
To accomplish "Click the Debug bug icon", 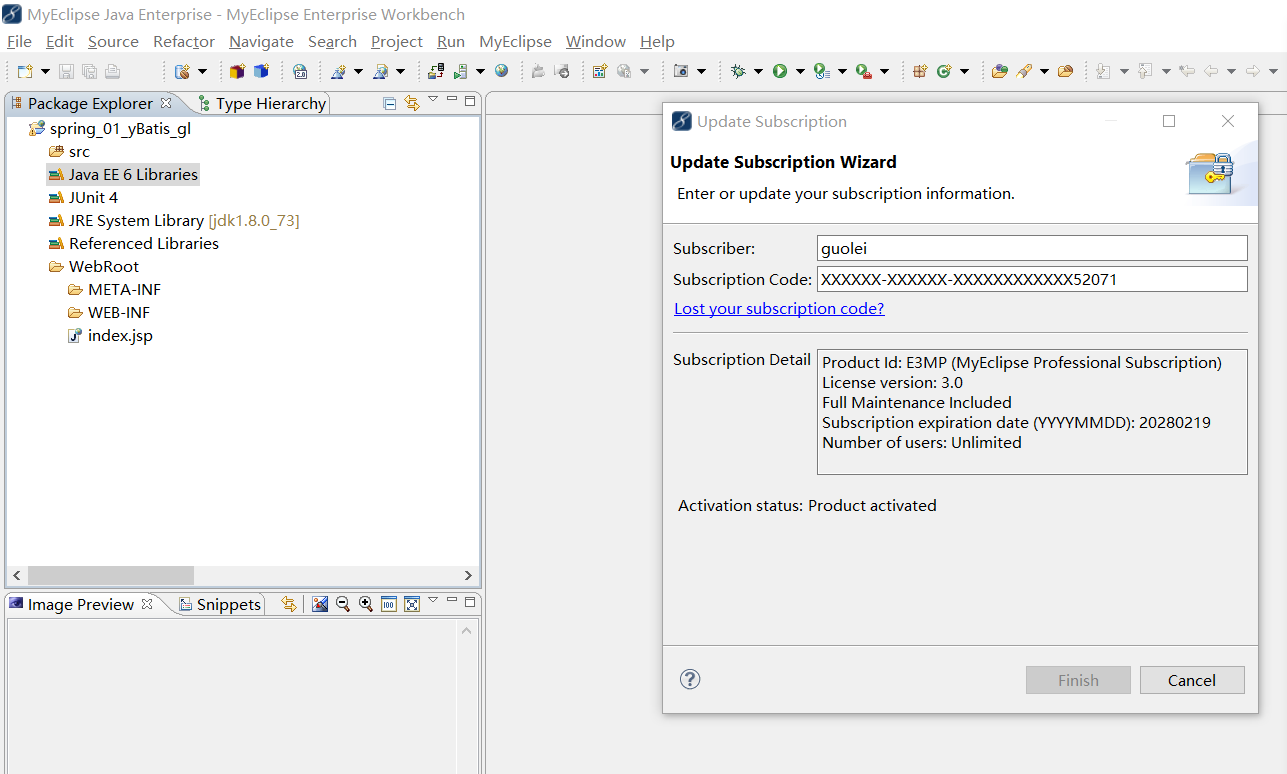I will click(738, 71).
